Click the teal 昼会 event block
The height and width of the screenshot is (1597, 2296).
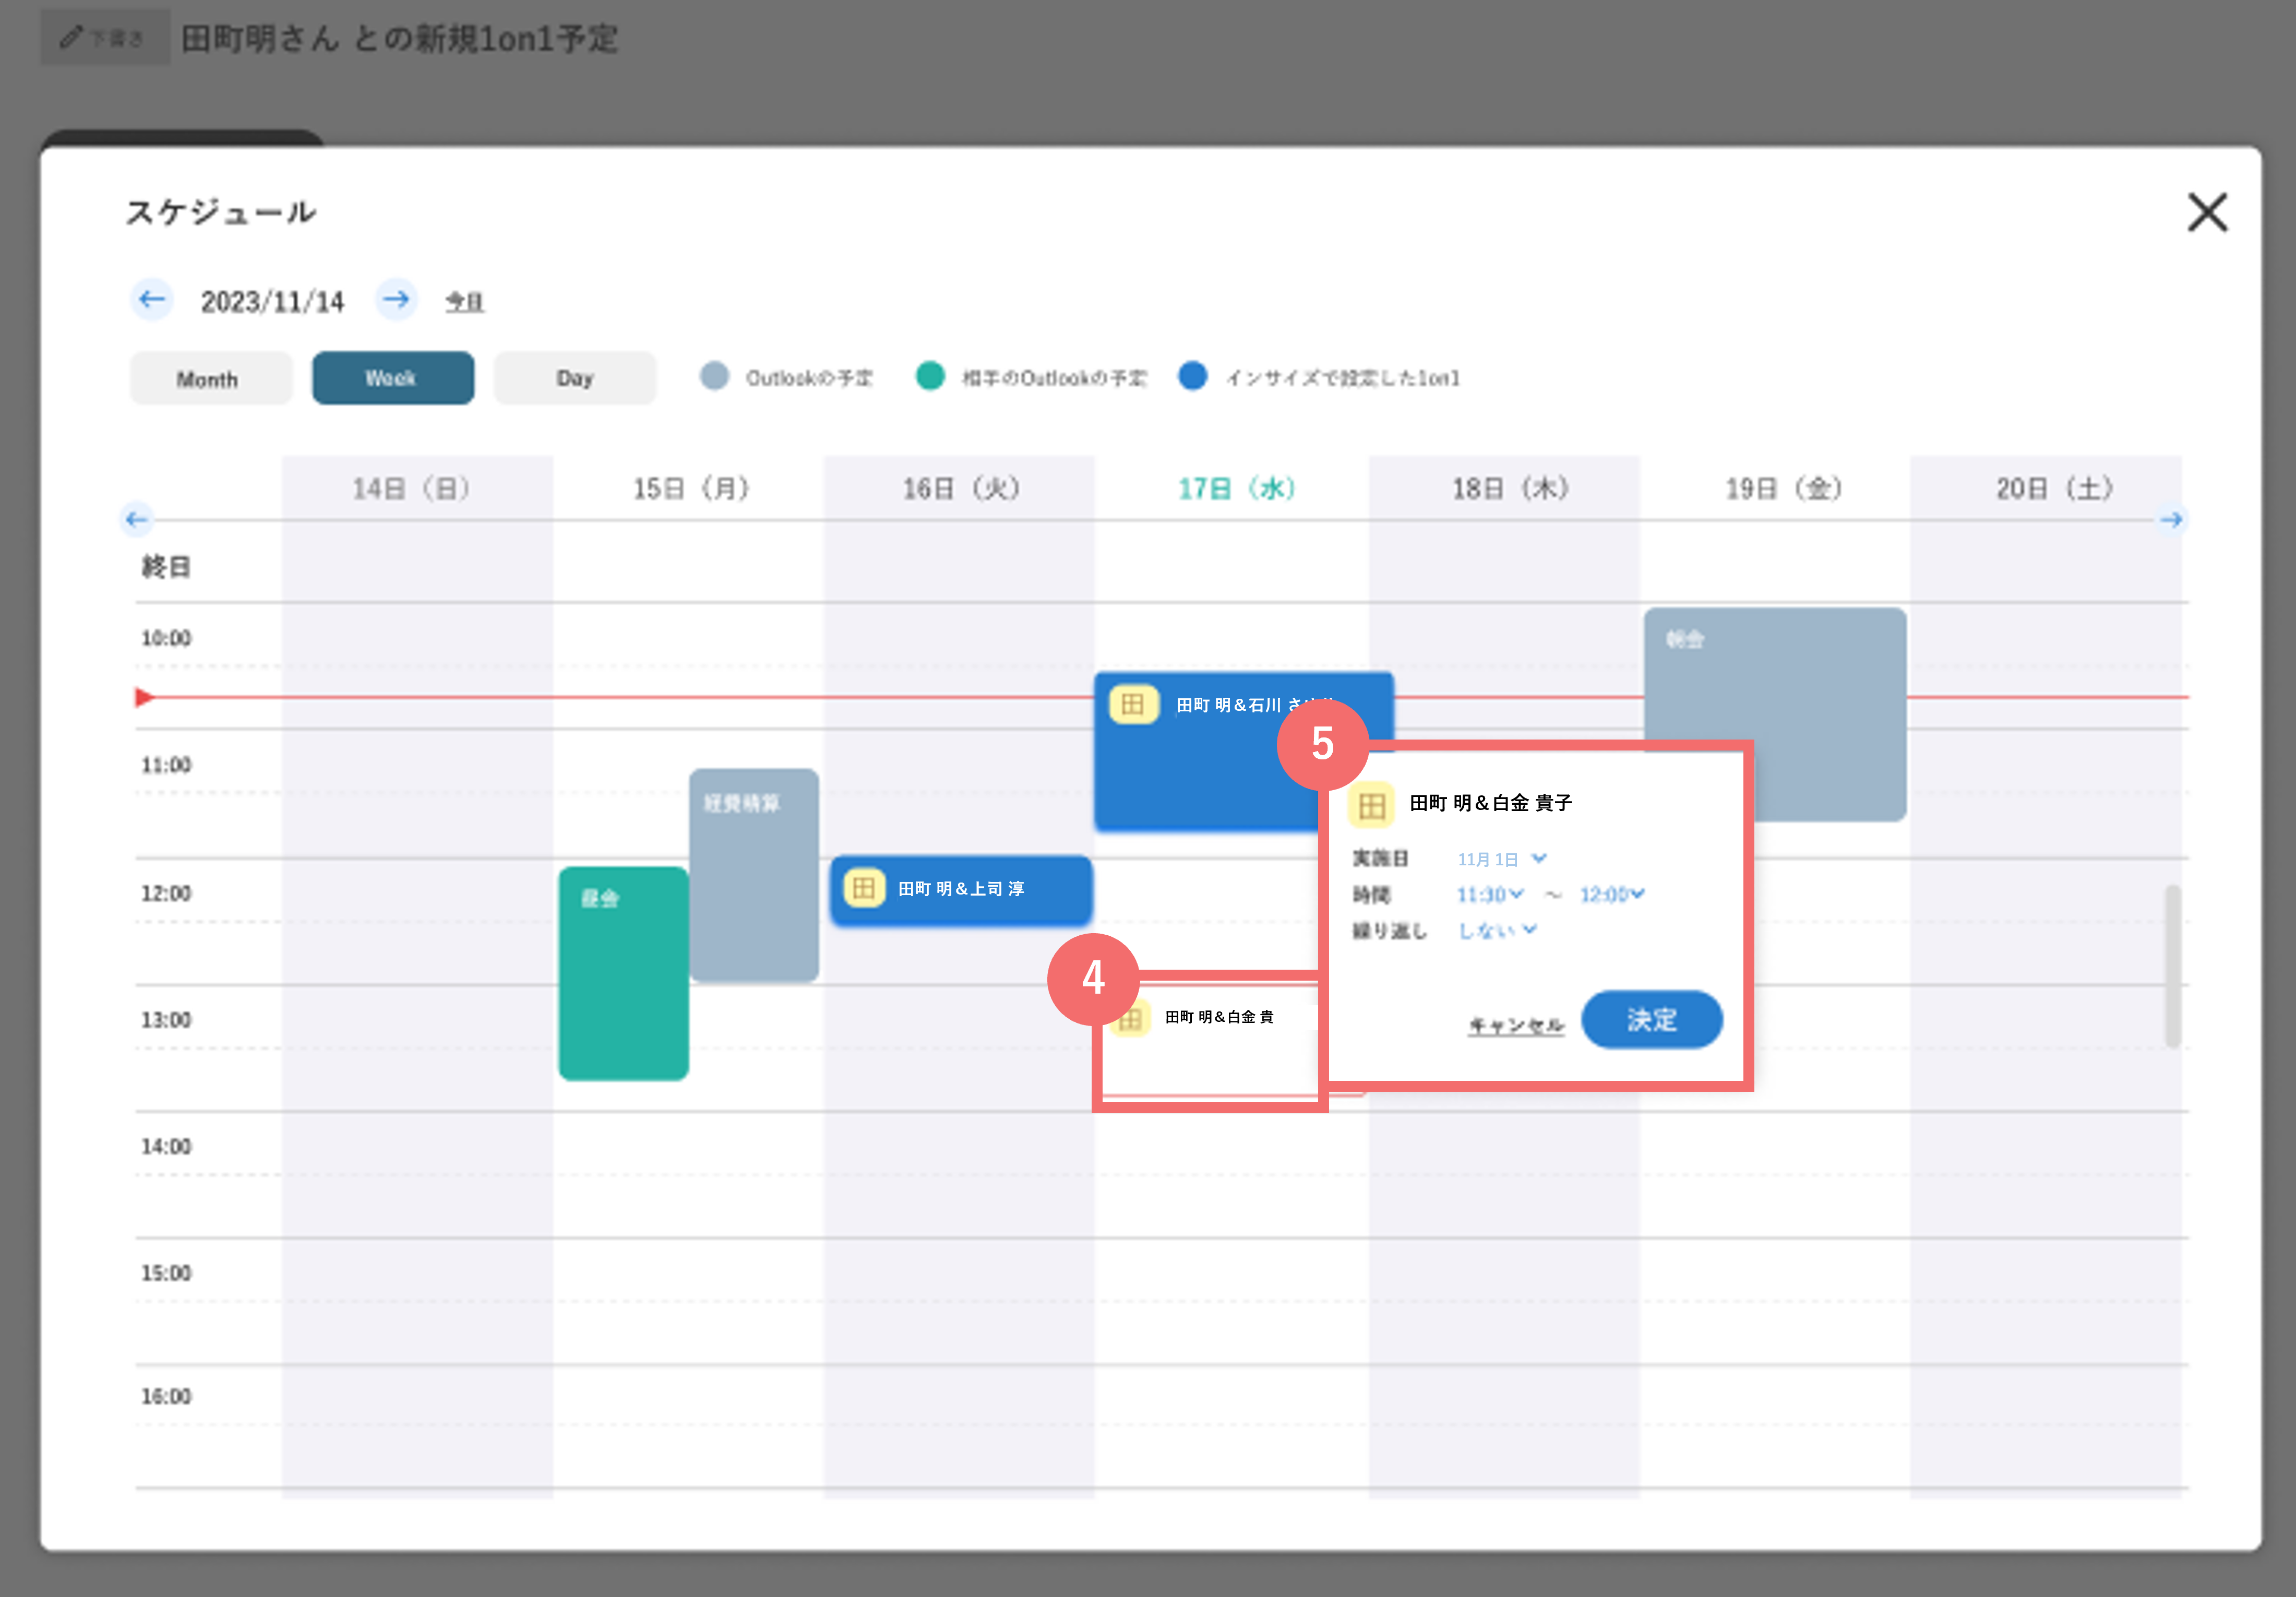624,973
